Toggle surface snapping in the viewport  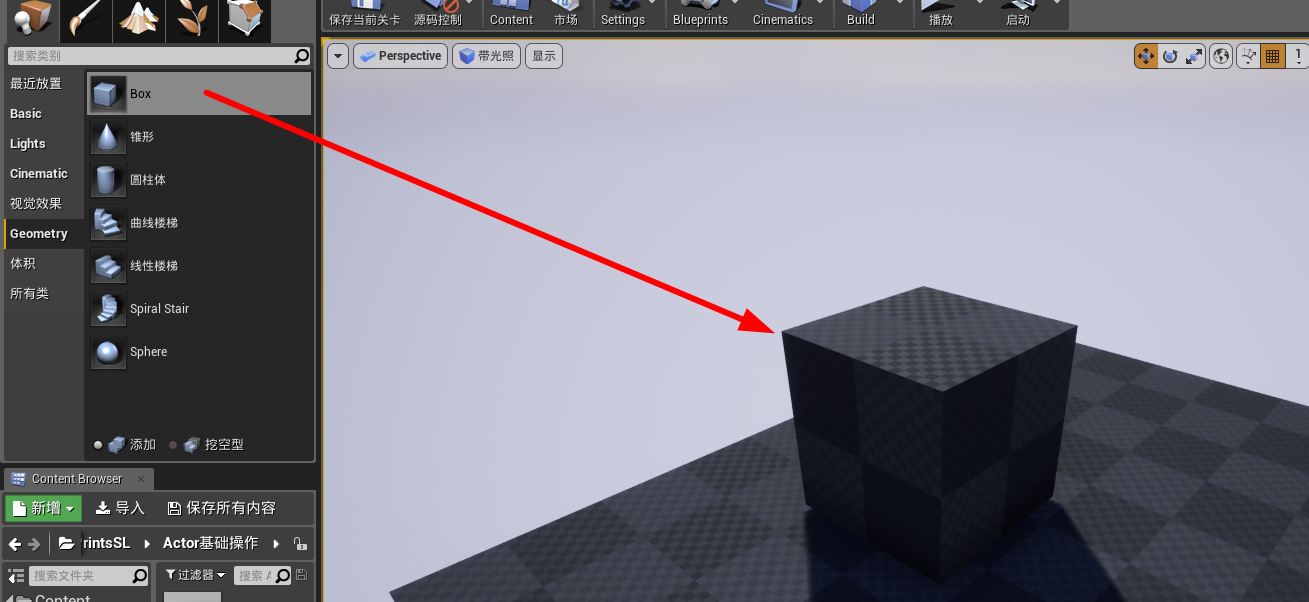(1247, 56)
